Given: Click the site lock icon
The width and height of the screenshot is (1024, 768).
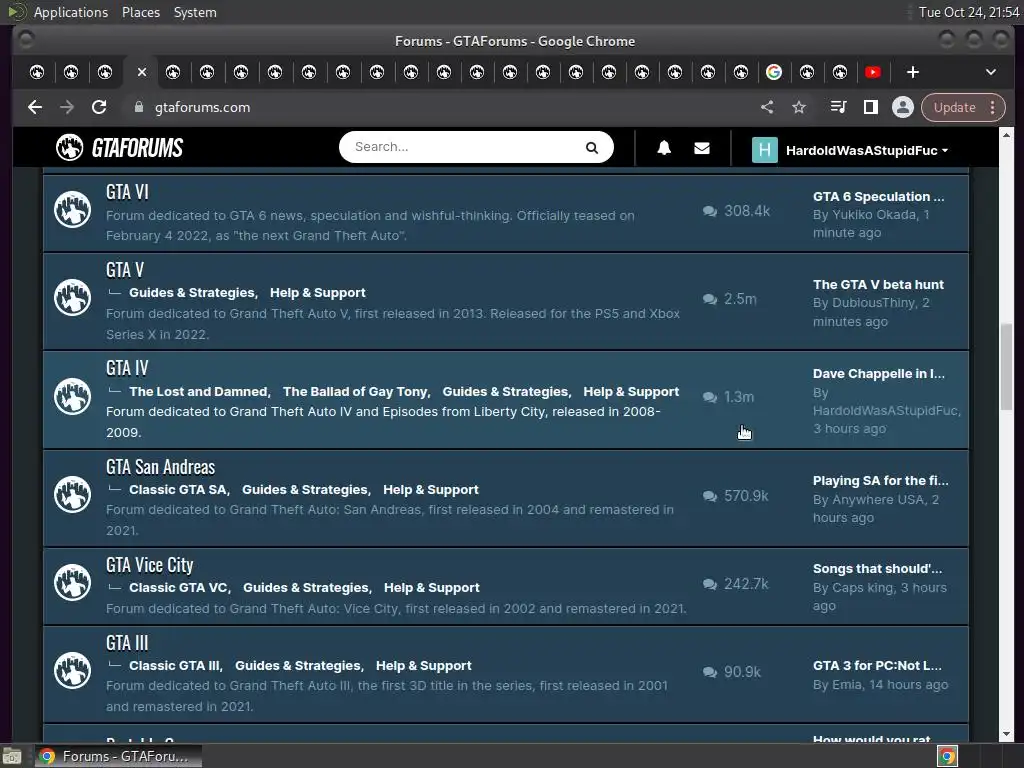Looking at the screenshot, I should point(138,106).
